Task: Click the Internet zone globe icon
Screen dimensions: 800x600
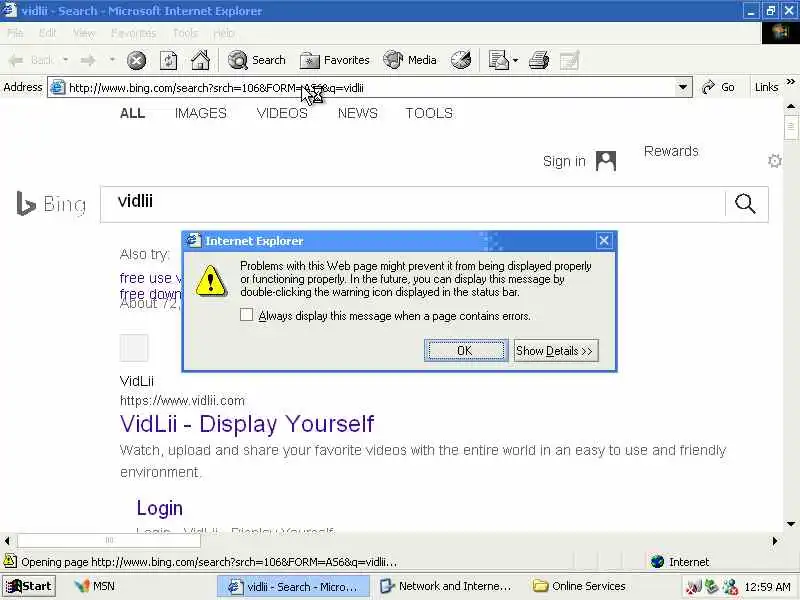Action: click(658, 562)
